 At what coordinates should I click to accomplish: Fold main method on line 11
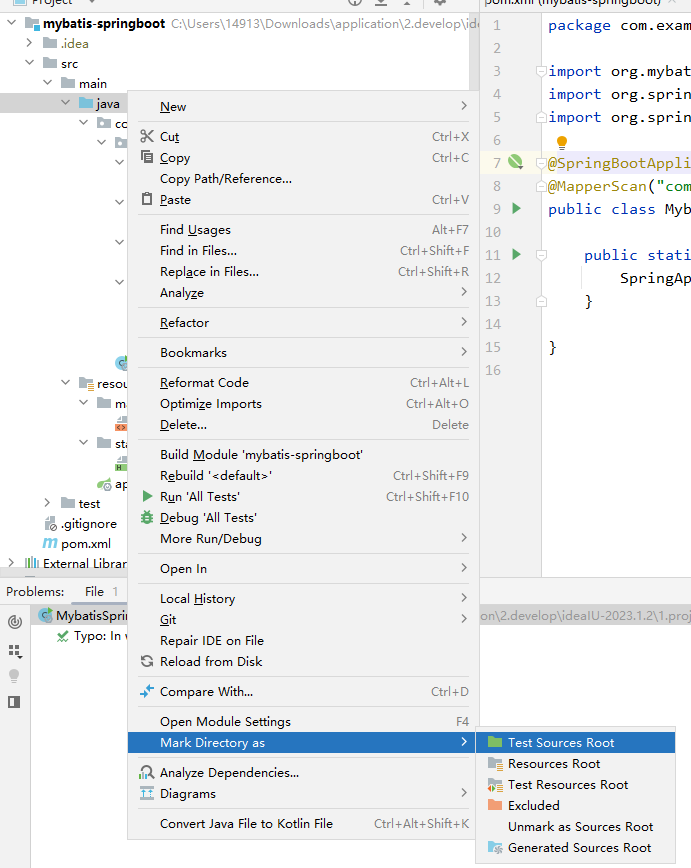point(542,255)
